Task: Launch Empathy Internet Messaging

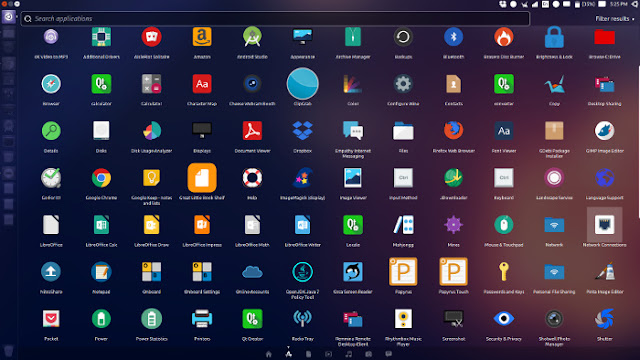Action: click(x=353, y=131)
